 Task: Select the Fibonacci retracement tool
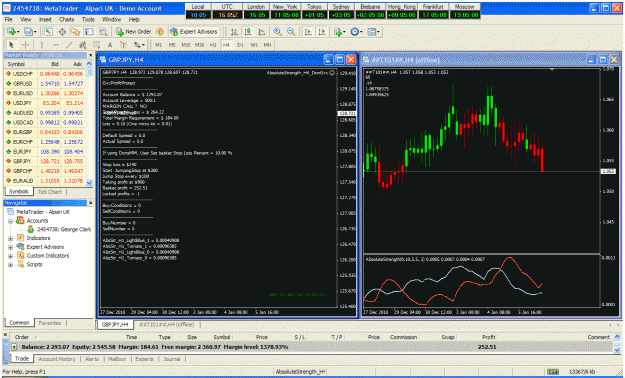click(x=96, y=45)
